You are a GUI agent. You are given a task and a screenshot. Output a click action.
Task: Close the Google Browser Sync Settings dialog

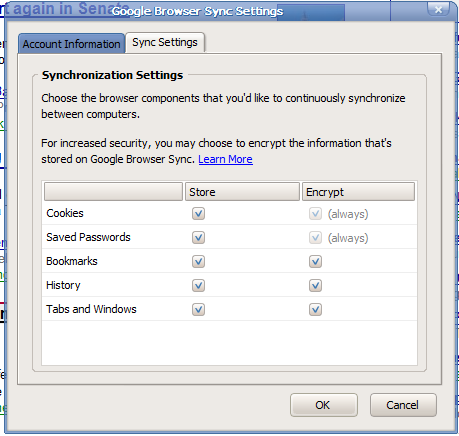[438, 9]
